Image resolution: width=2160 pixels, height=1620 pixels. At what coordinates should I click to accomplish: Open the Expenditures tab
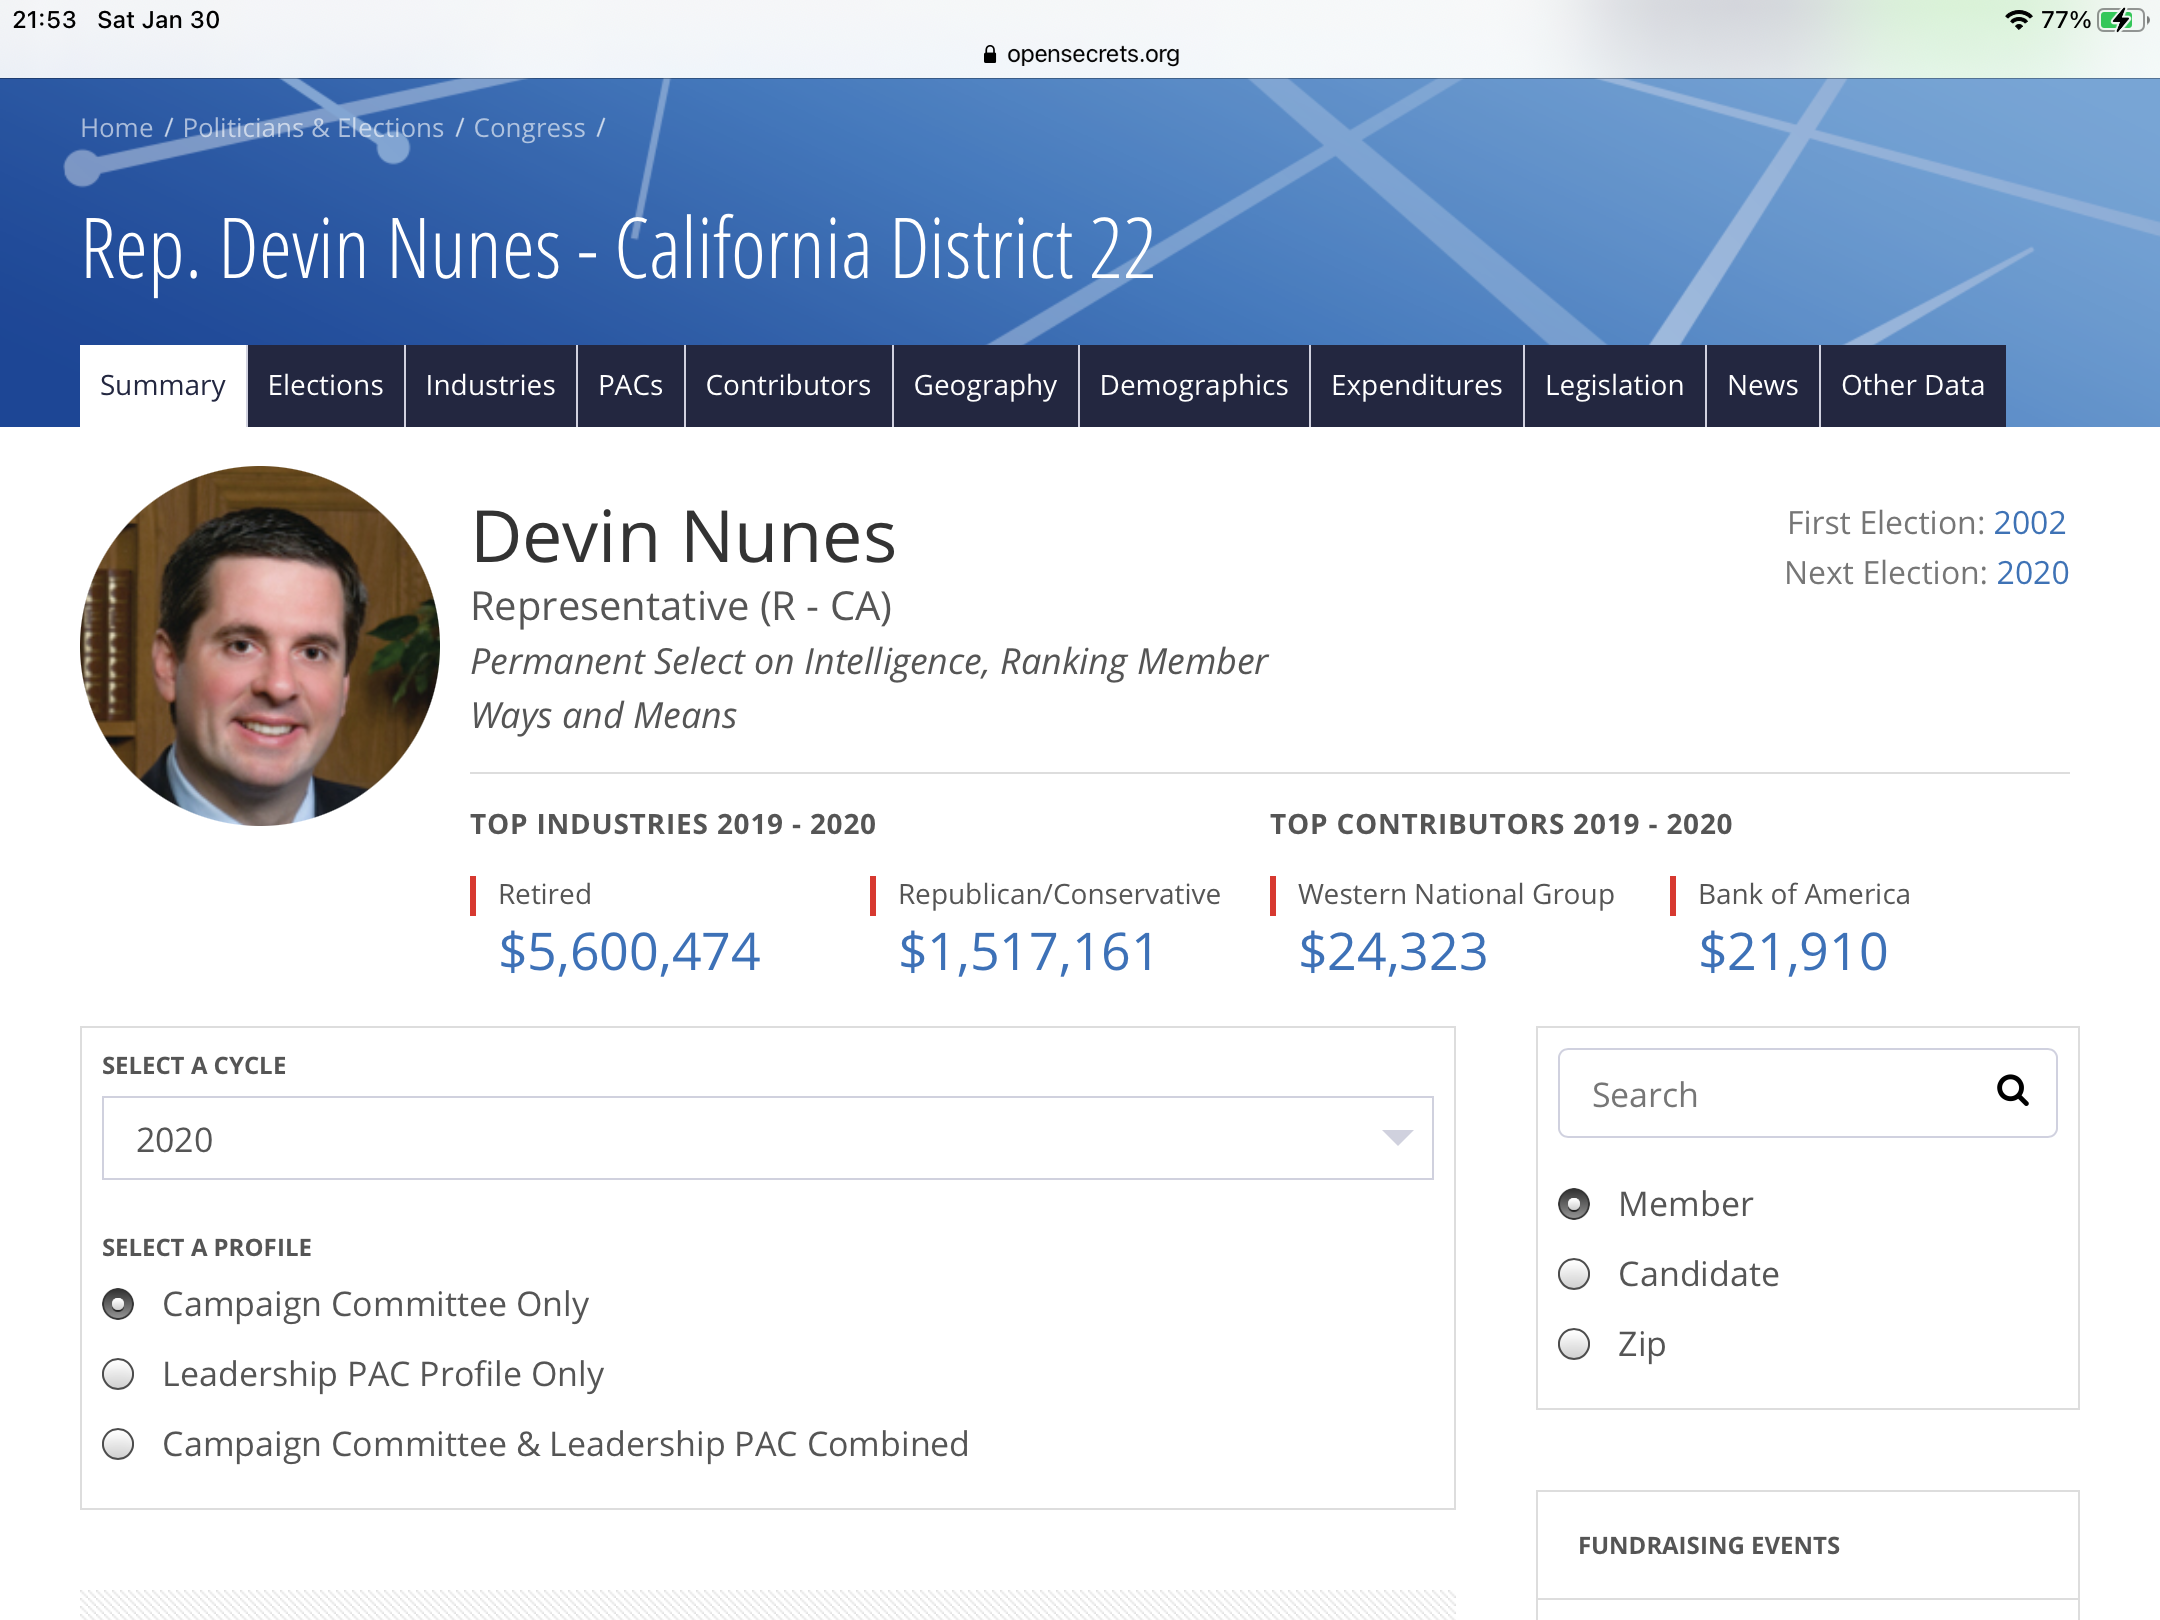pyautogui.click(x=1416, y=386)
